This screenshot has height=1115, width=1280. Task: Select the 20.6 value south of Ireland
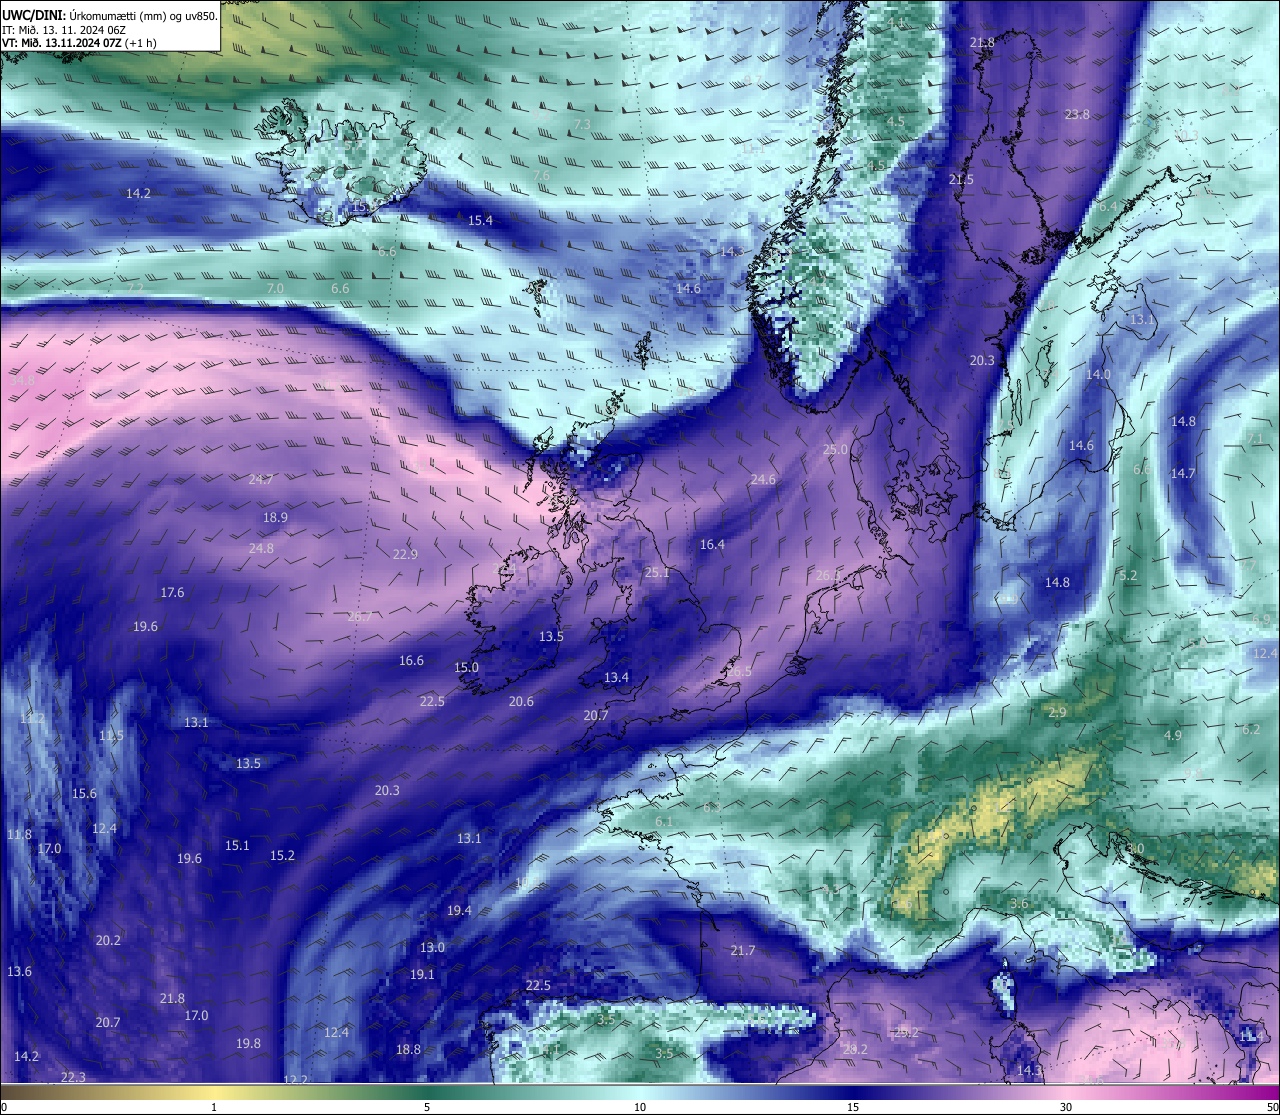(521, 702)
